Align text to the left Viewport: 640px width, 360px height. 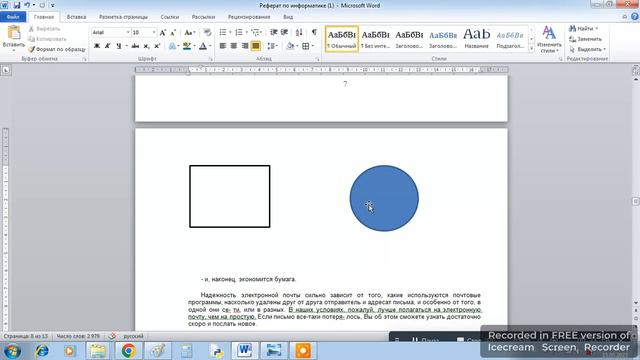(222, 46)
